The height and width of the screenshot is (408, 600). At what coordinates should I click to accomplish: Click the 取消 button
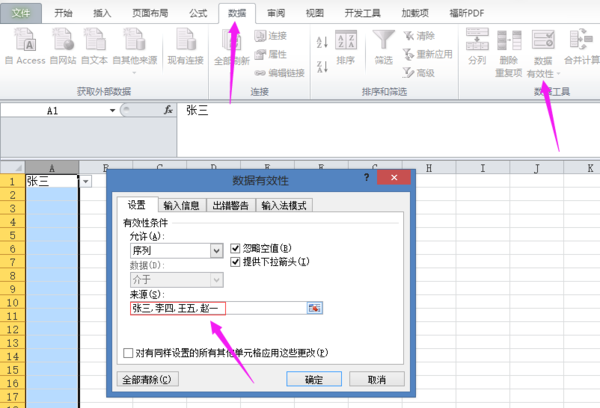(x=377, y=379)
